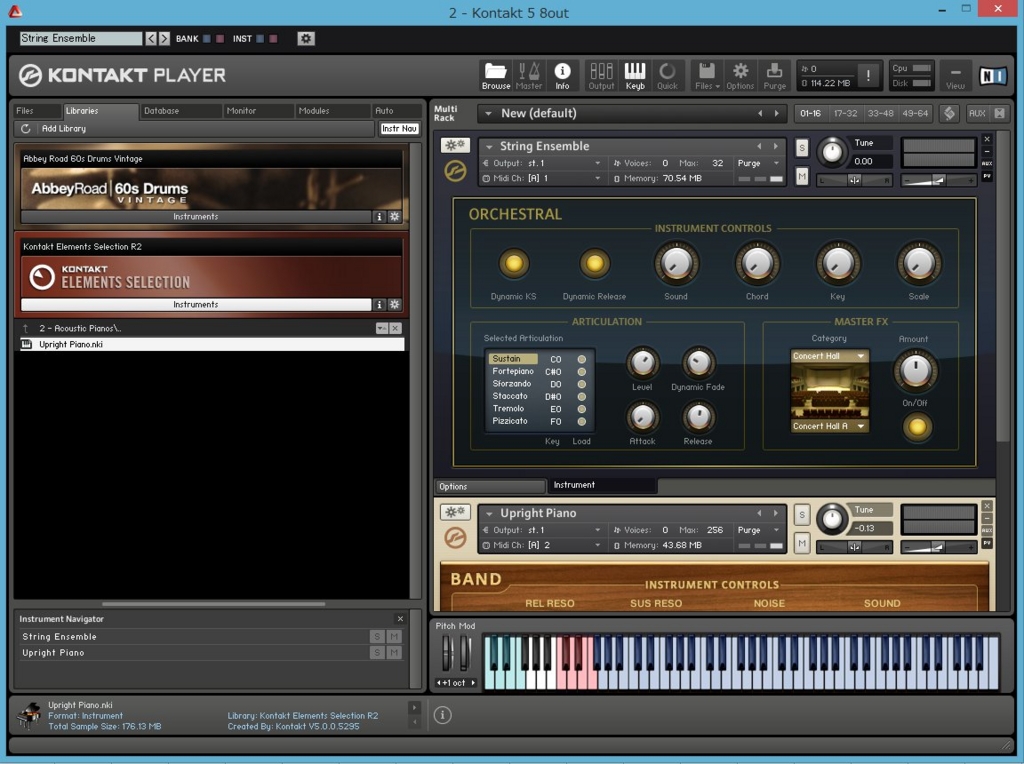Open the Options gear in Kontakt toolbar
Viewport: 1024px width, 764px height.
(740, 76)
